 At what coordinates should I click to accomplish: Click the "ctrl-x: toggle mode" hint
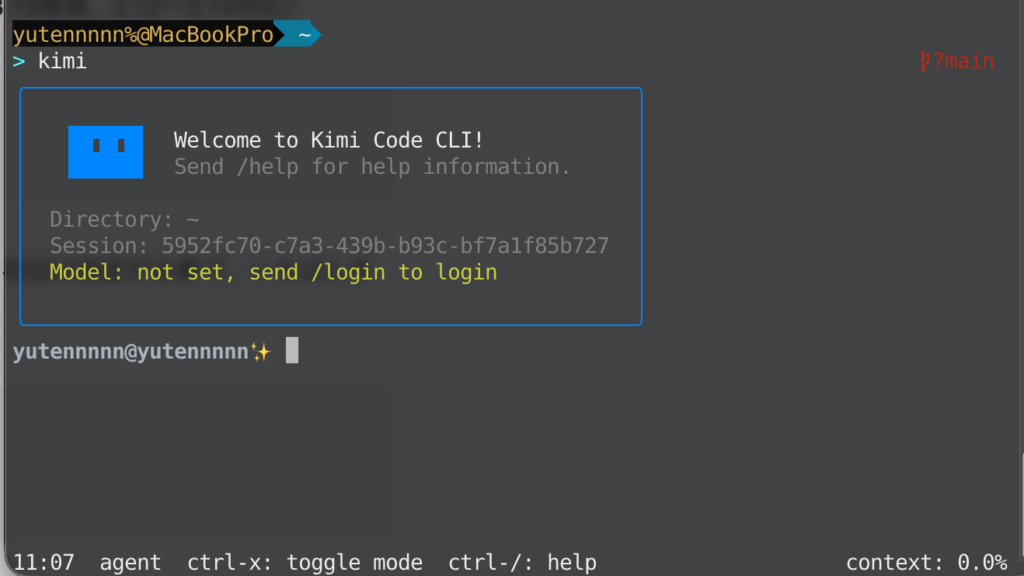(304, 563)
